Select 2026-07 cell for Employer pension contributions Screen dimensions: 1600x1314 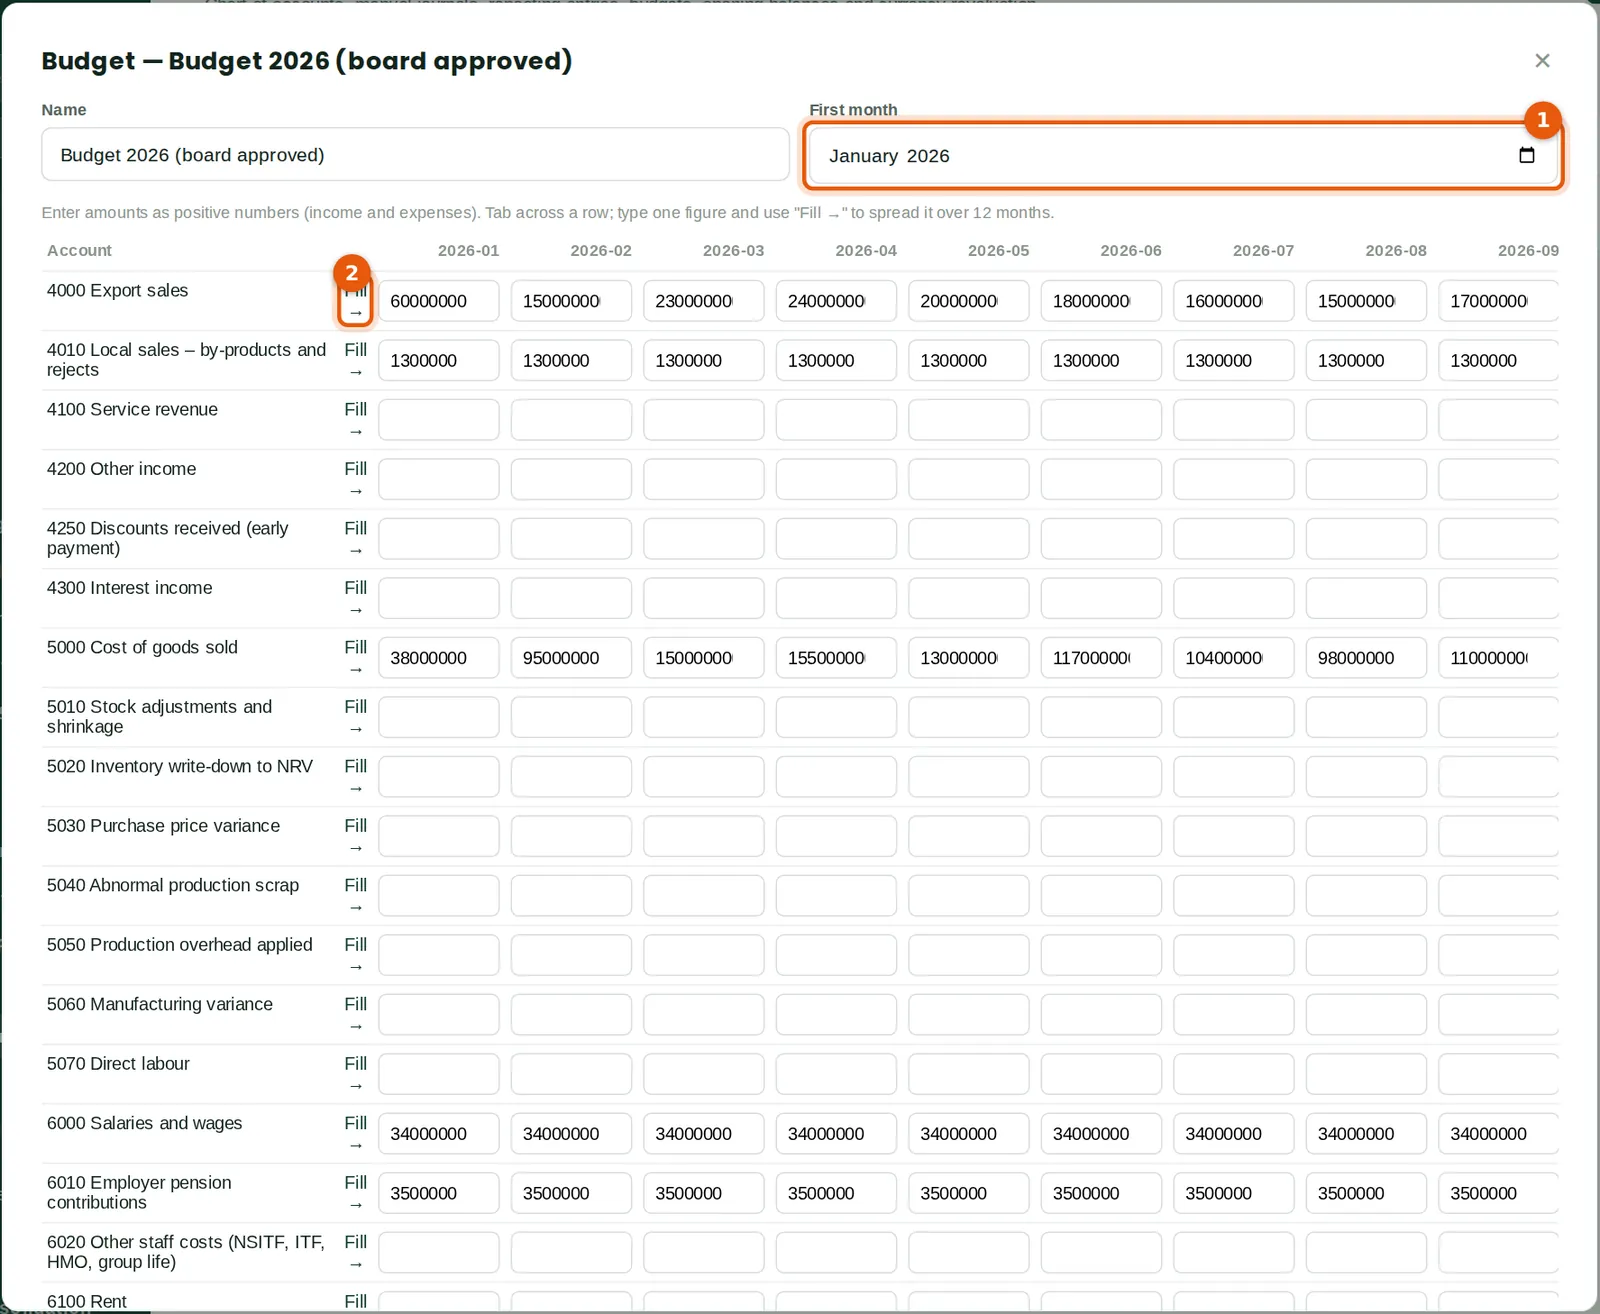[x=1234, y=1193]
